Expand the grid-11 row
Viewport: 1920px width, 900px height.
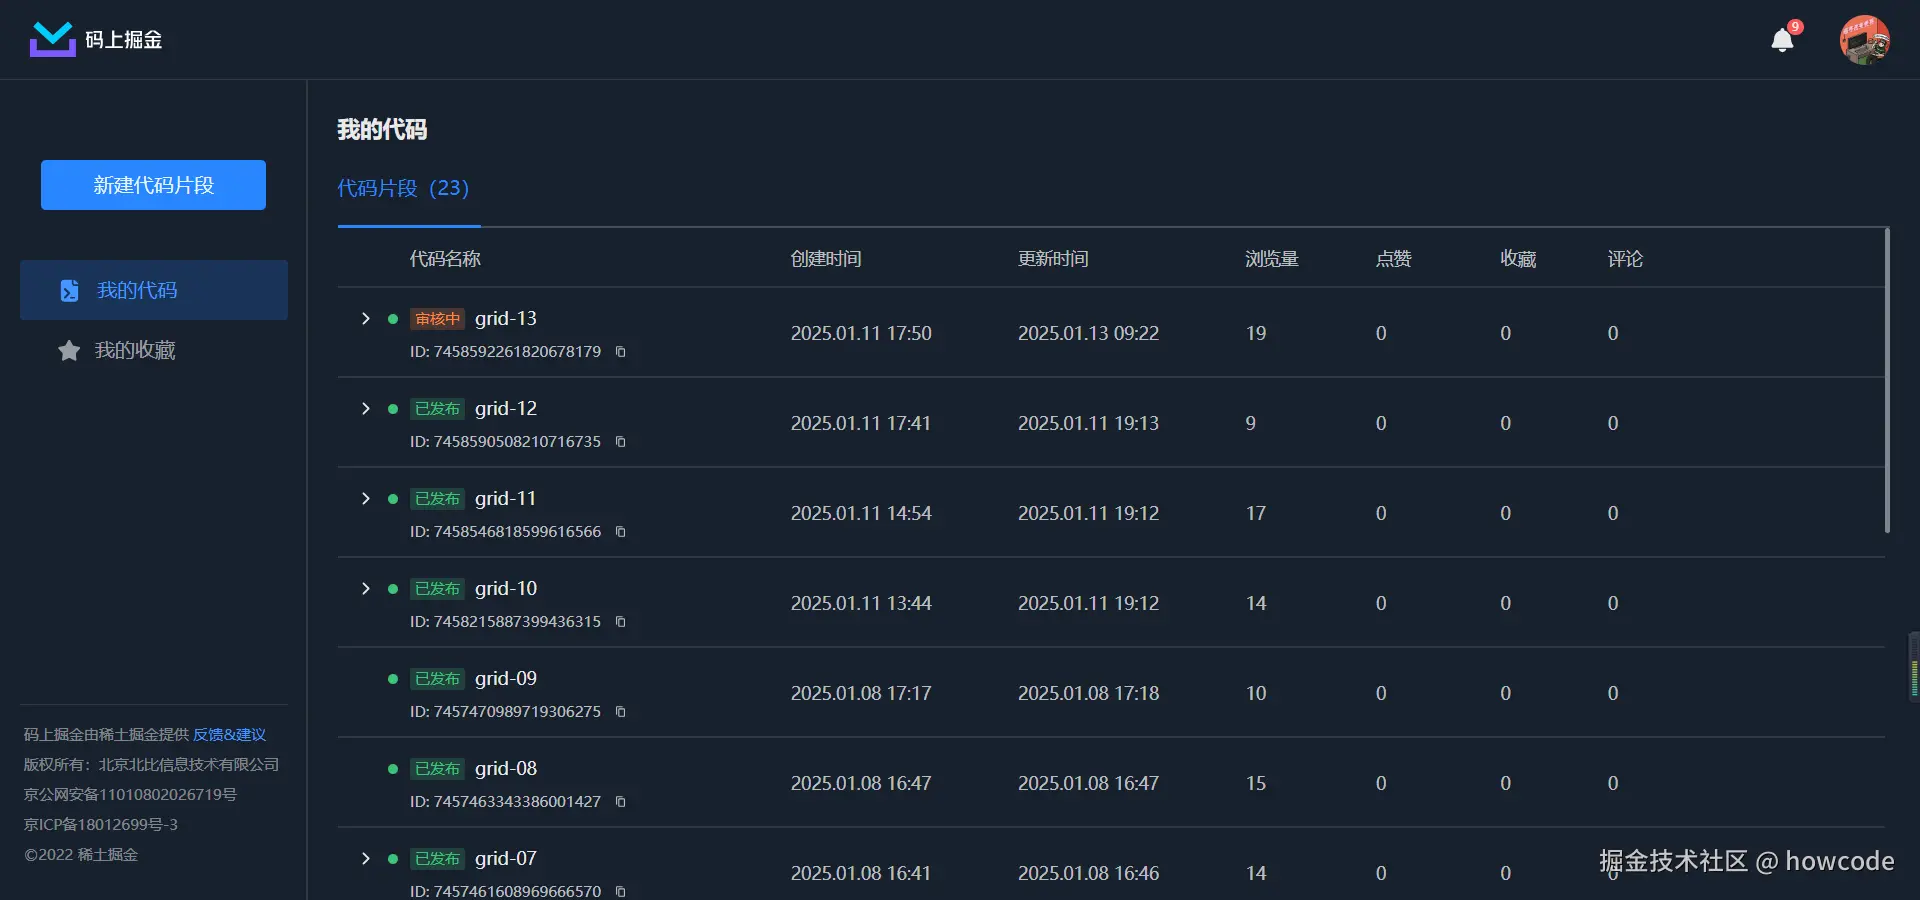coord(366,499)
